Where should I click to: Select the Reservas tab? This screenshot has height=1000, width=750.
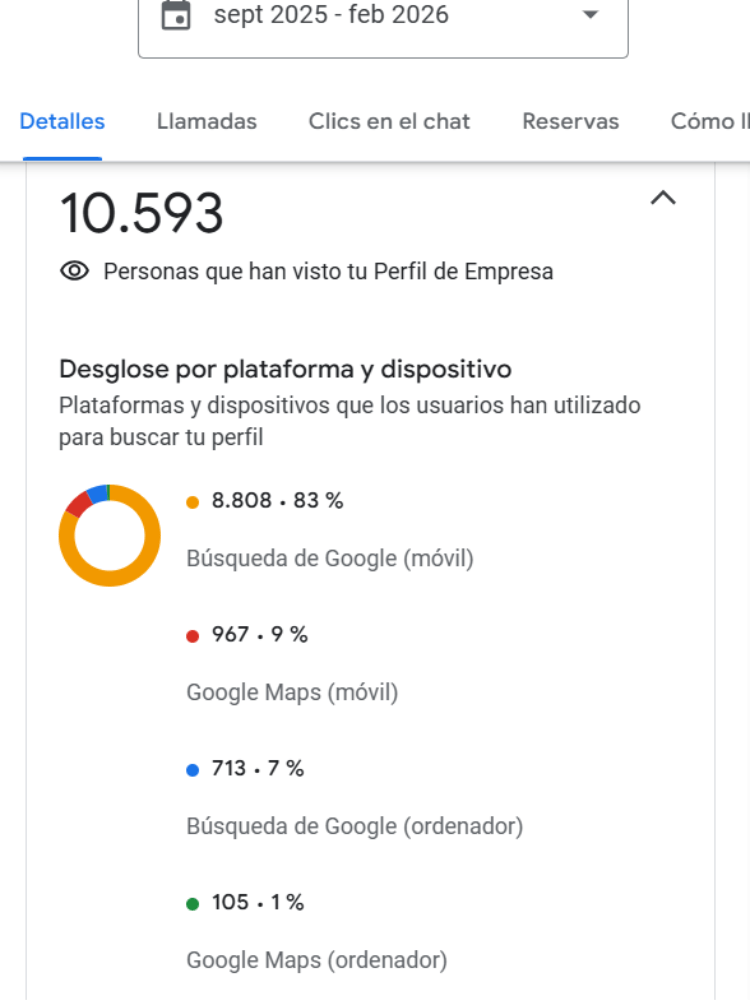pyautogui.click(x=570, y=122)
